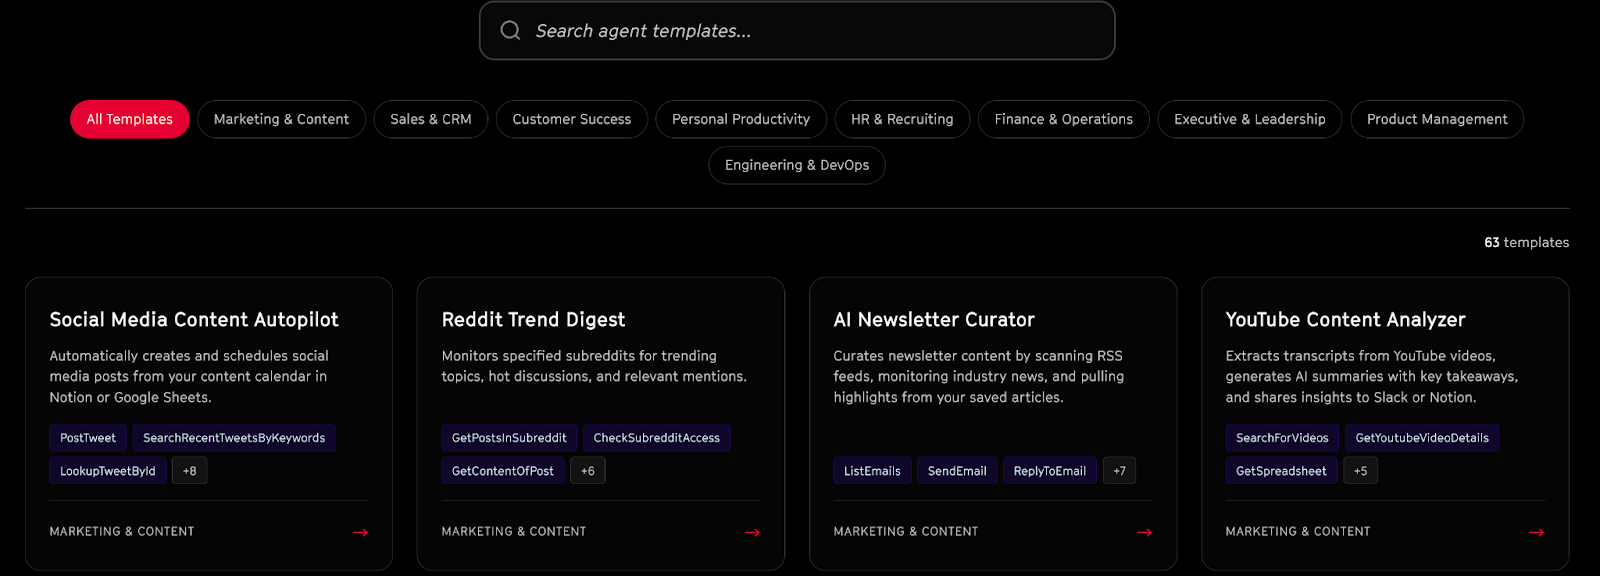This screenshot has width=1600, height=576.
Task: Click the ListEmails tag
Action: pyautogui.click(x=872, y=471)
